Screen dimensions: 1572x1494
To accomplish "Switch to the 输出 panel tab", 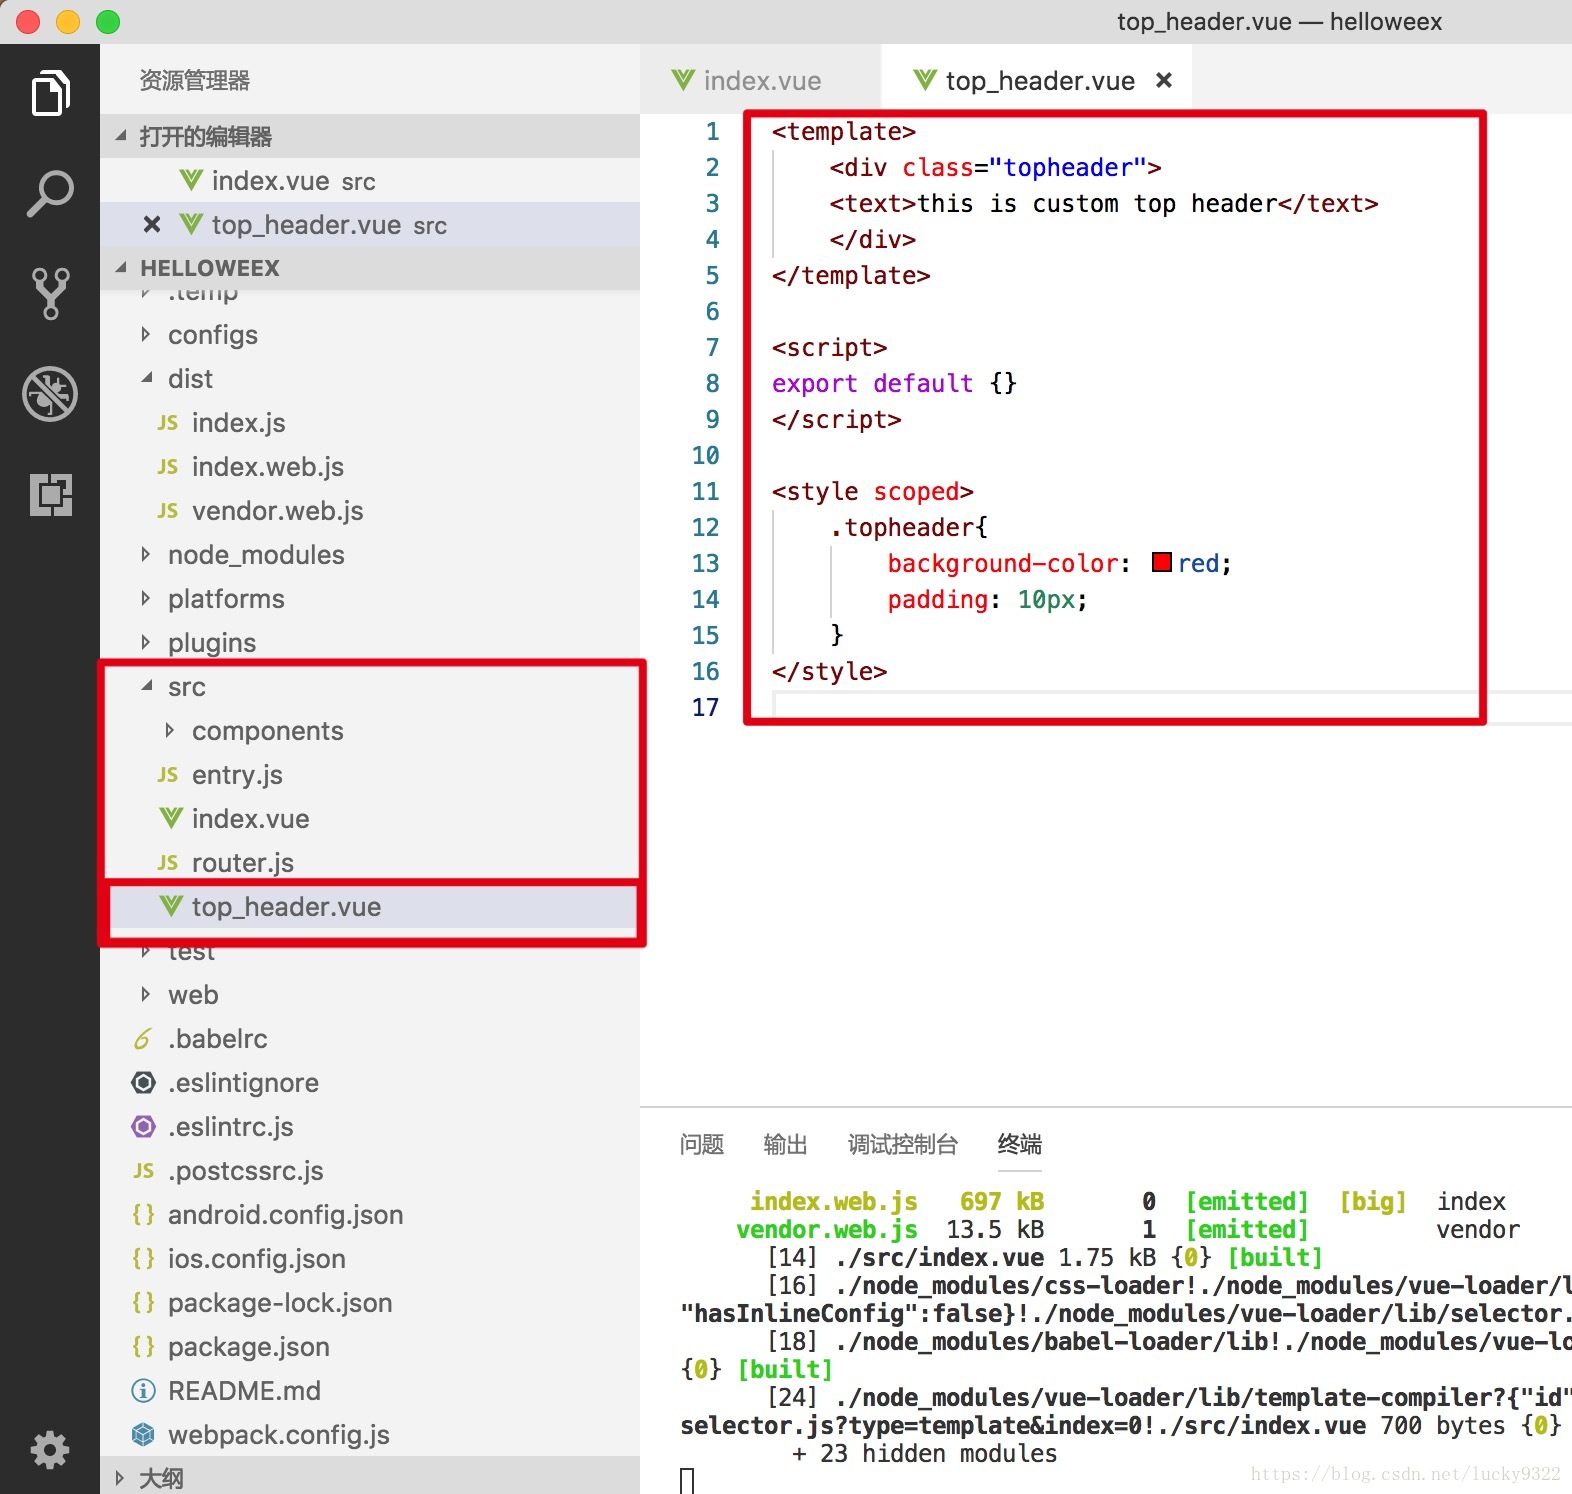I will (x=785, y=1144).
